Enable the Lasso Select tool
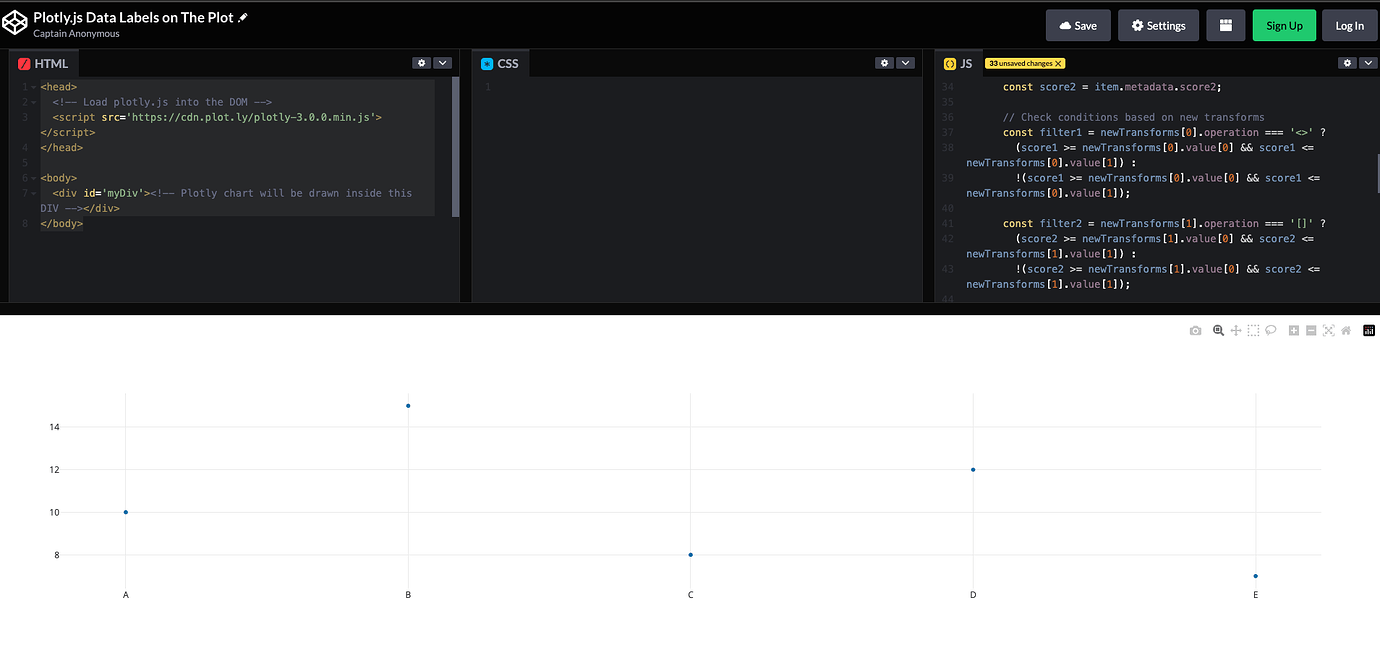The height and width of the screenshot is (658, 1380). click(1271, 330)
